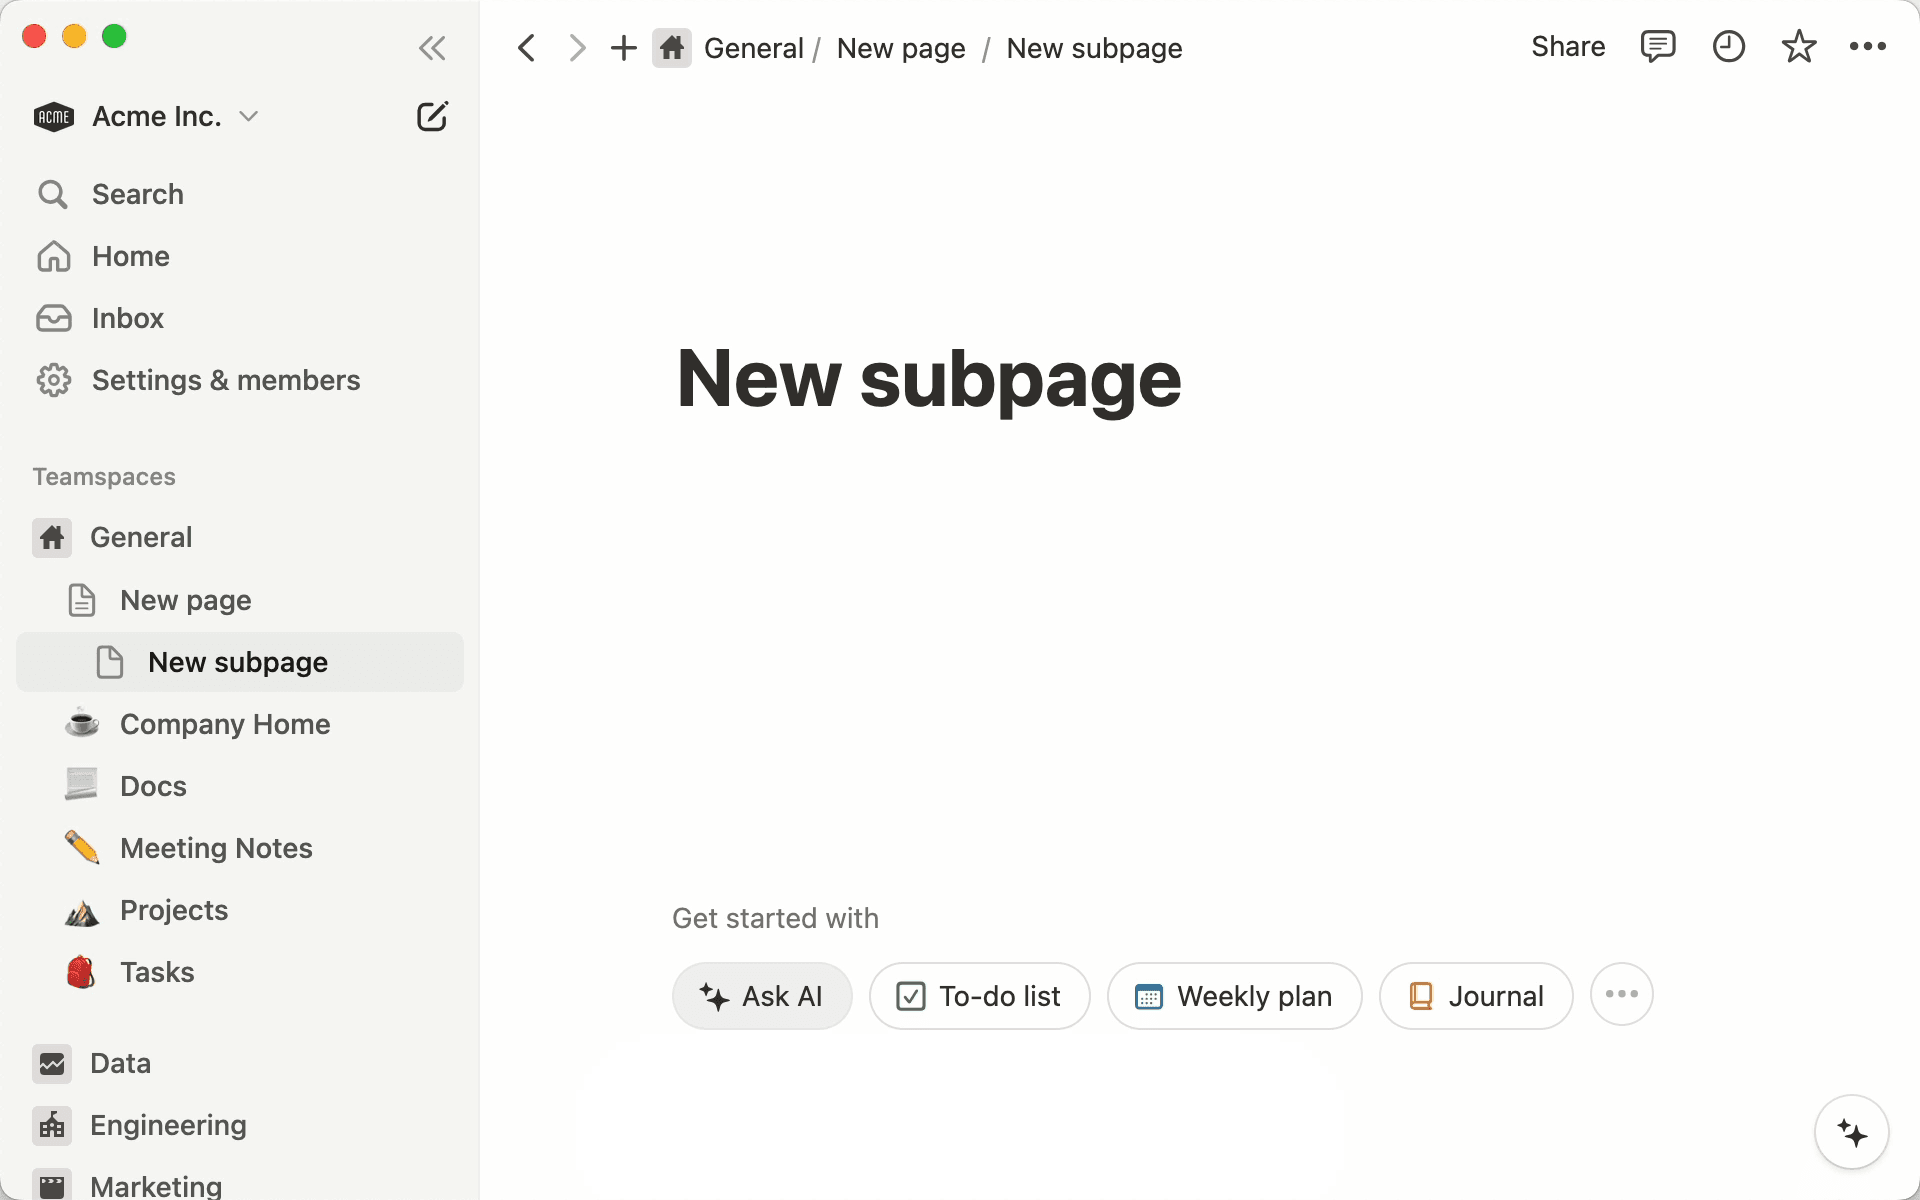Expand the Engineering teamspace
Image resolution: width=1920 pixels, height=1200 pixels.
tap(240, 1126)
